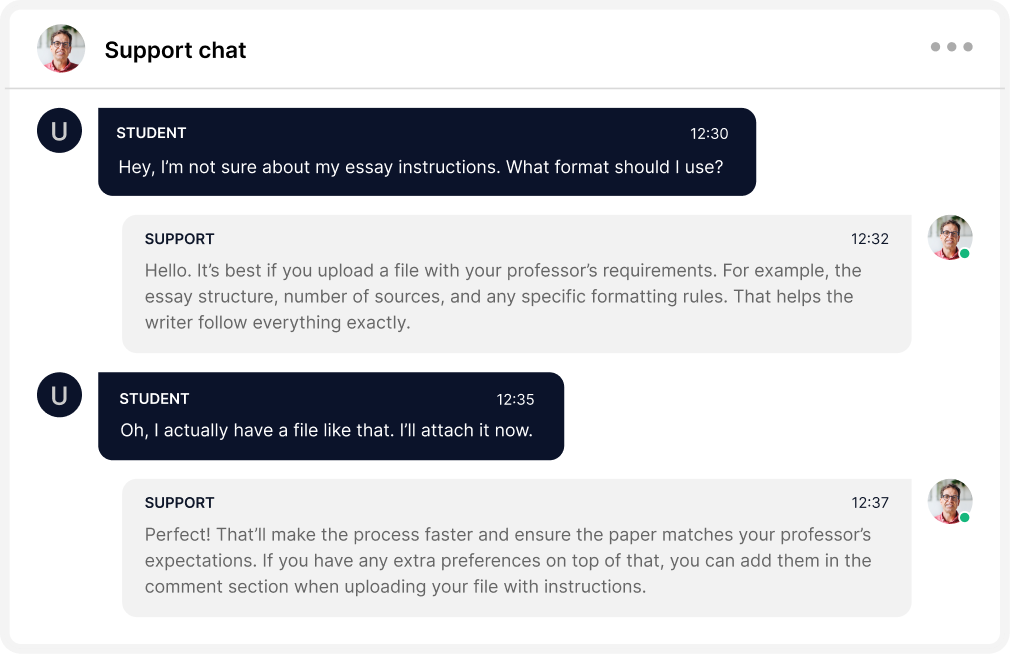Click the first 'SUPPORT' sender label
Viewport: 1010px width, 654px height.
tap(179, 239)
